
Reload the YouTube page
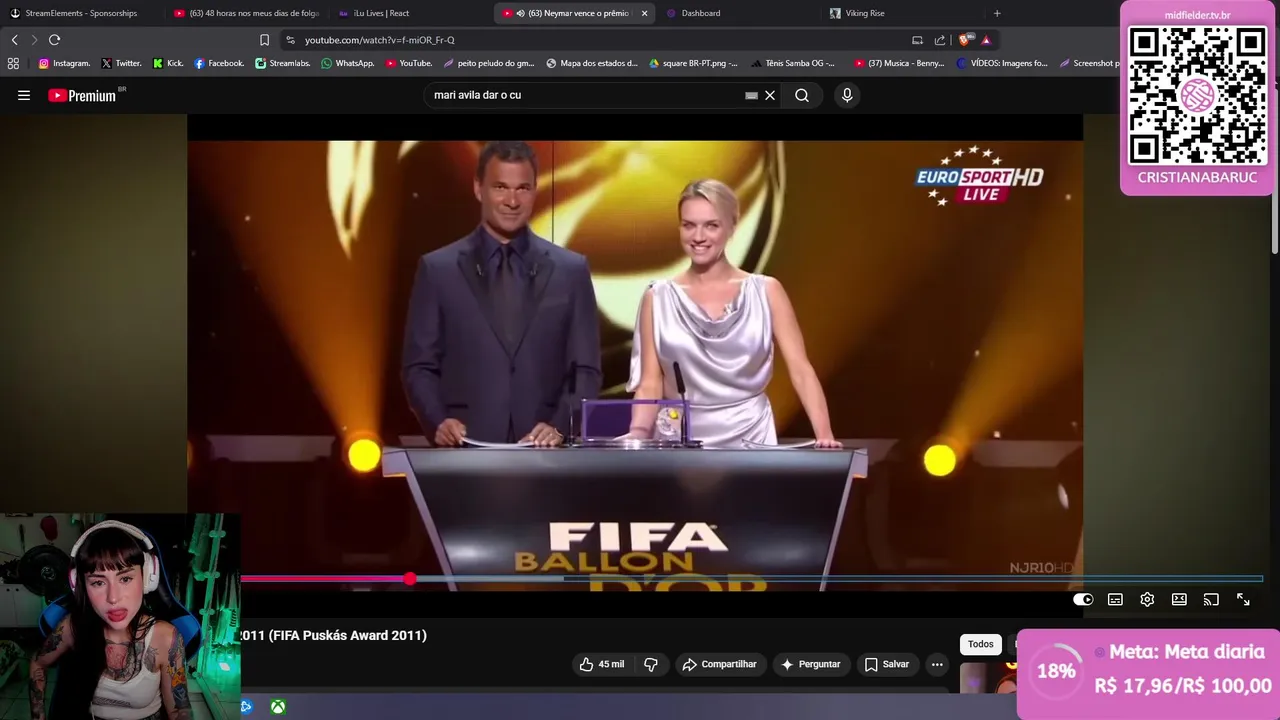(x=54, y=40)
